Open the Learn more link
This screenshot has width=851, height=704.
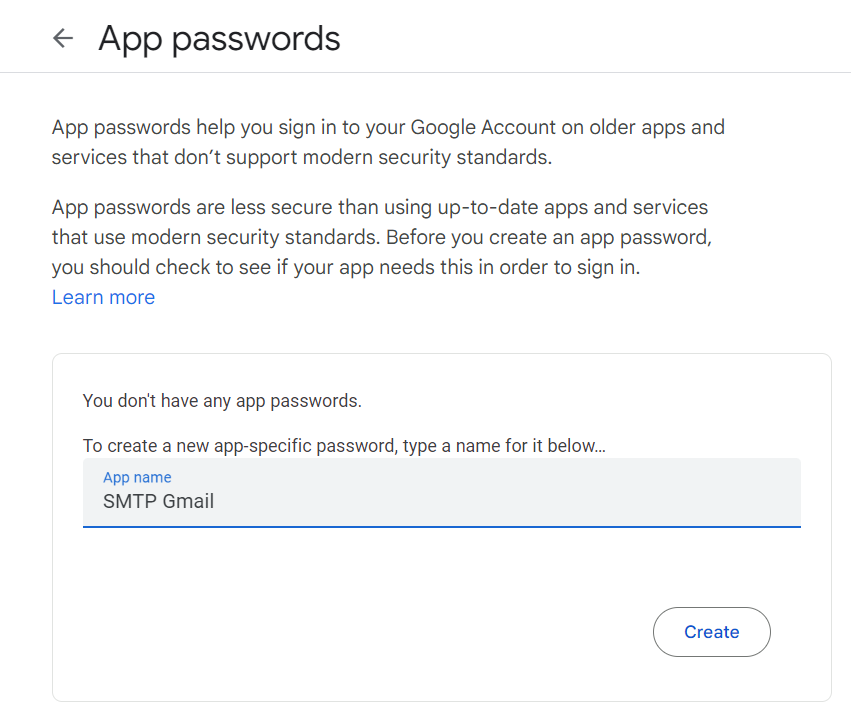click(x=103, y=297)
